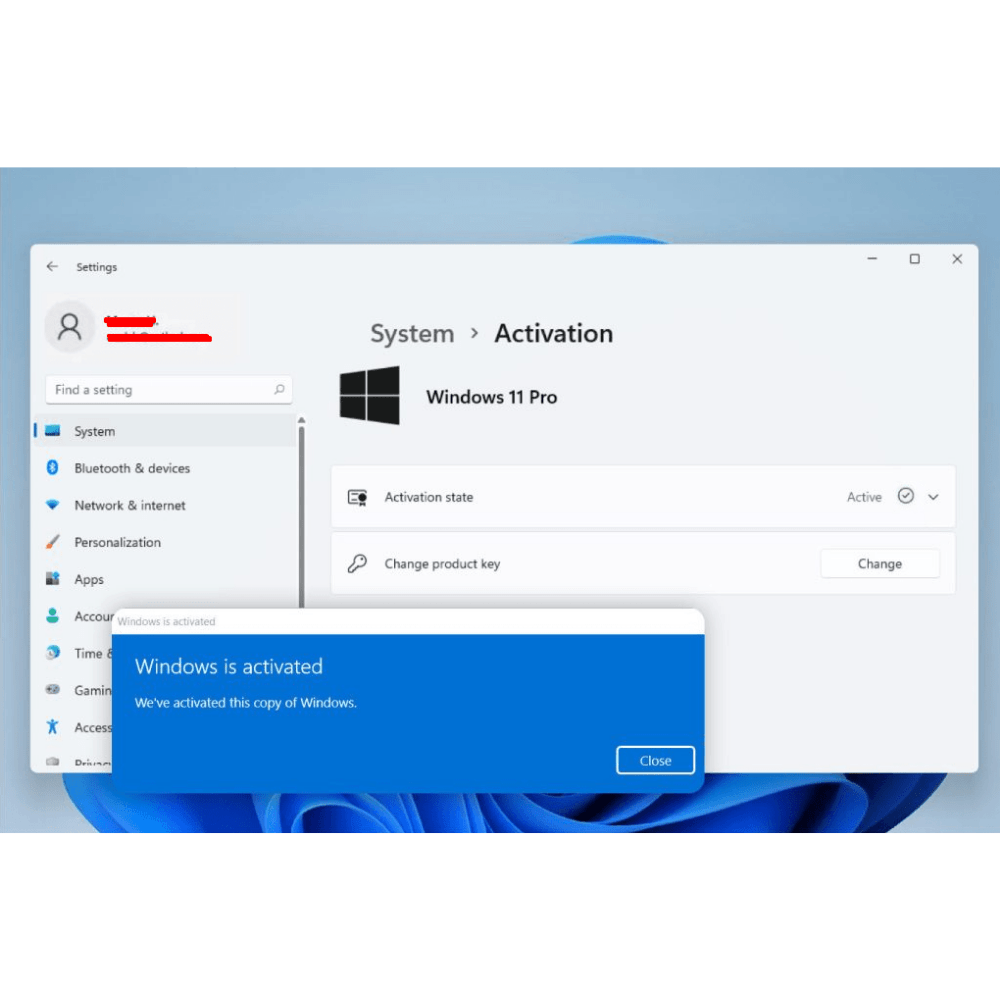The width and height of the screenshot is (1000, 1000).
Task: Click the Change product key label
Action: pos(442,563)
